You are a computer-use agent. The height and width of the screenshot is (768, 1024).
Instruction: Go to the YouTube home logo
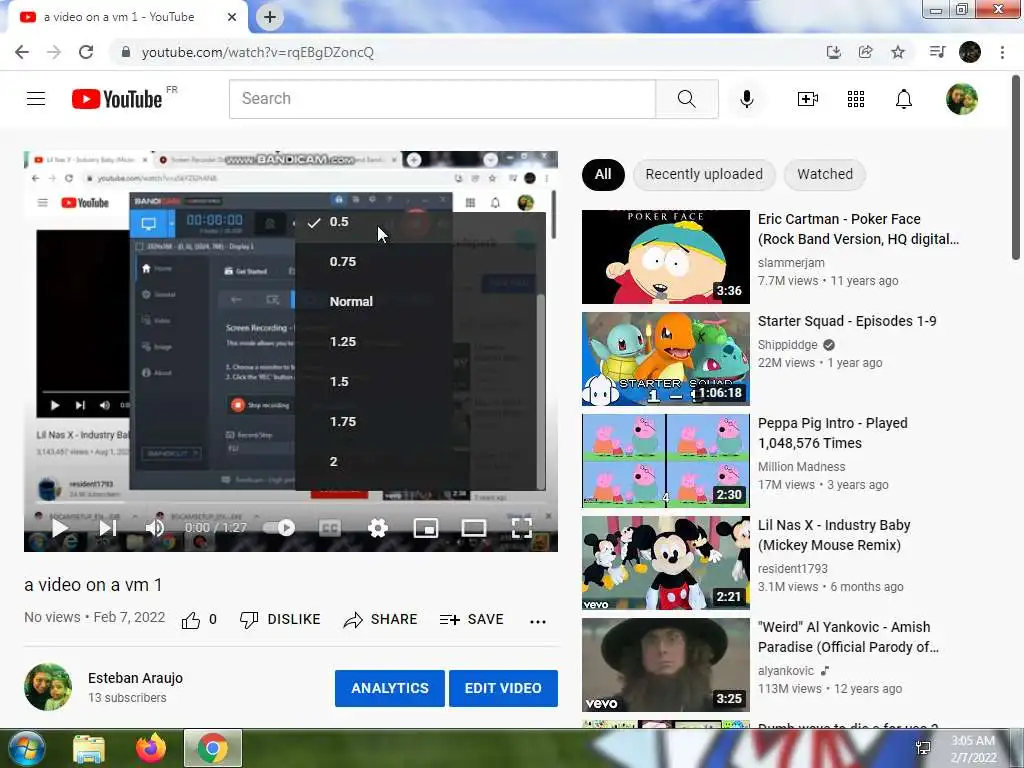(x=117, y=99)
